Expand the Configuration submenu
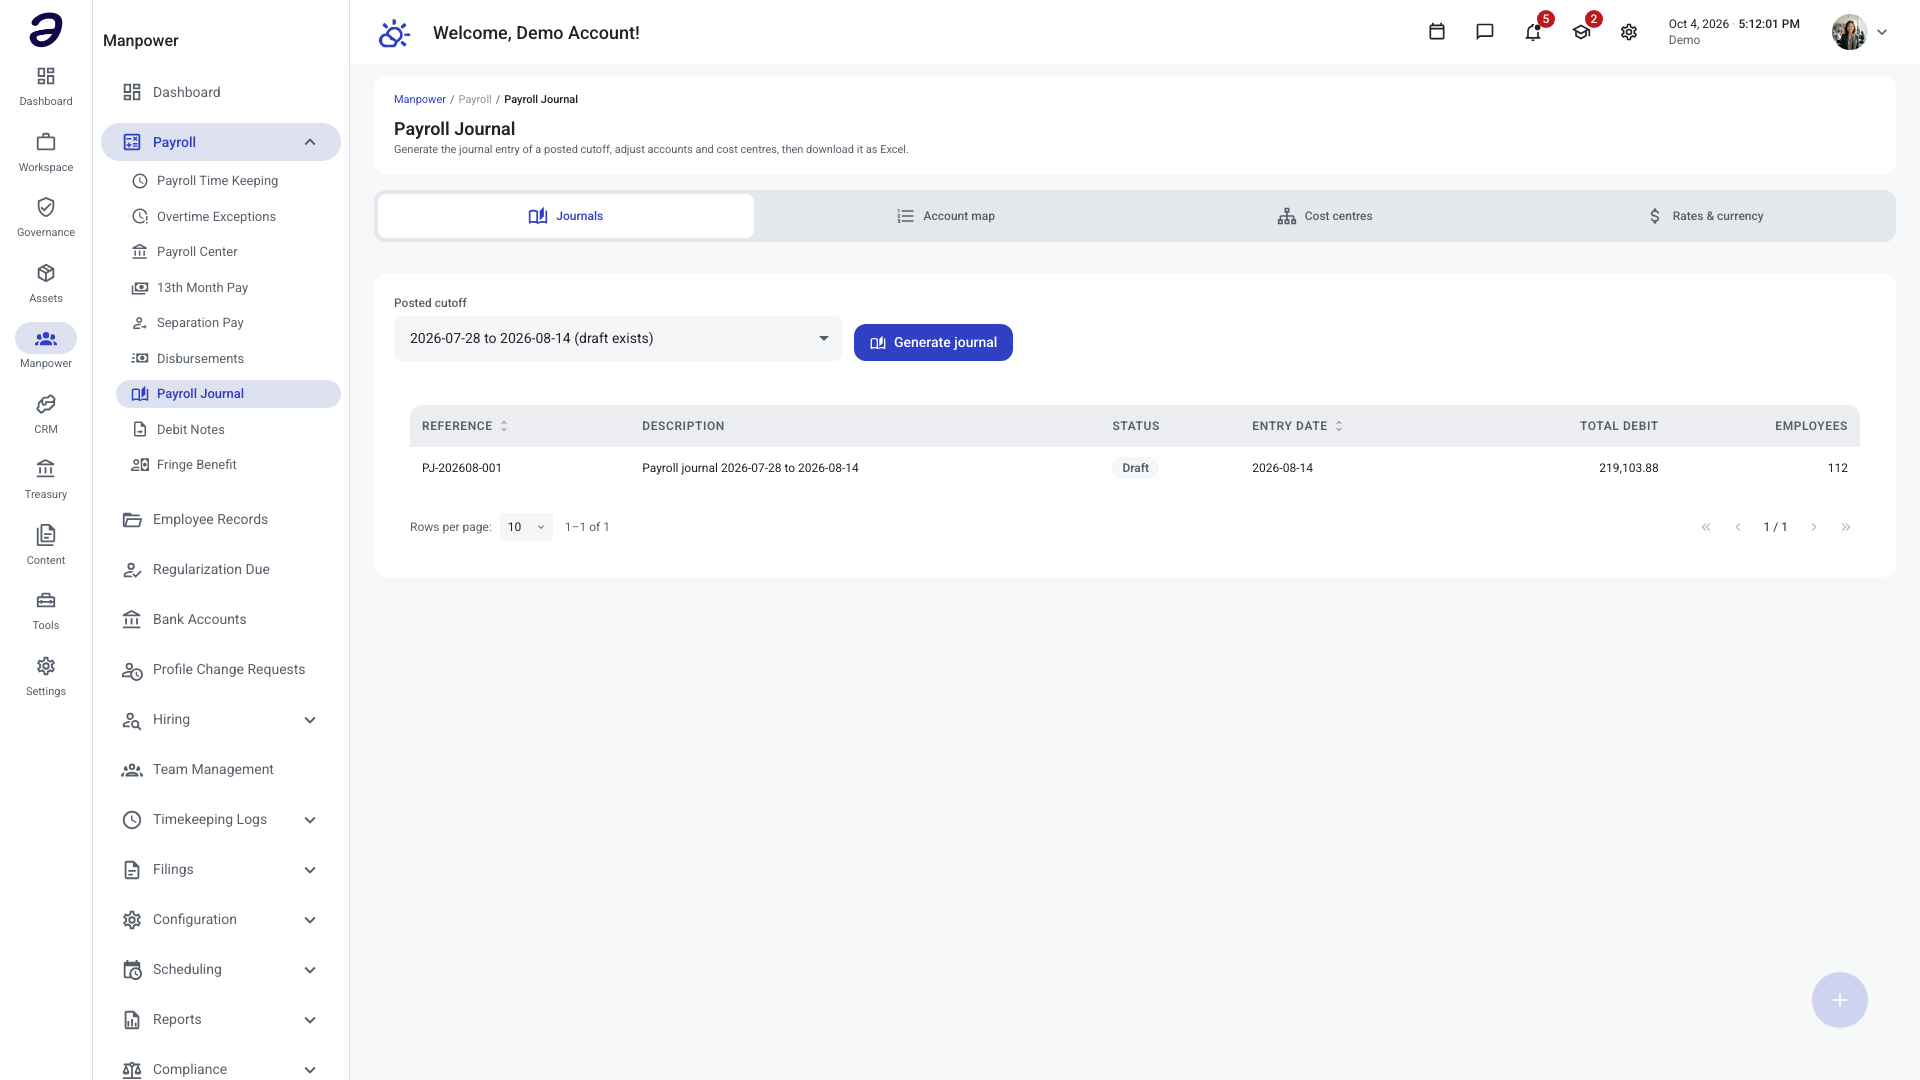1920x1080 pixels. point(221,920)
